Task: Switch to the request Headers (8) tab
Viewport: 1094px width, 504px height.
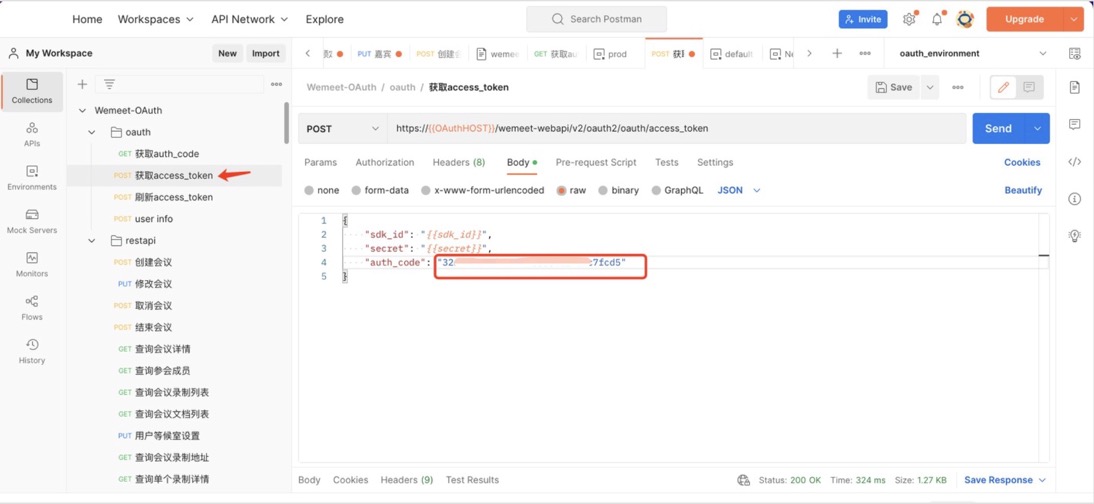Action: [458, 163]
